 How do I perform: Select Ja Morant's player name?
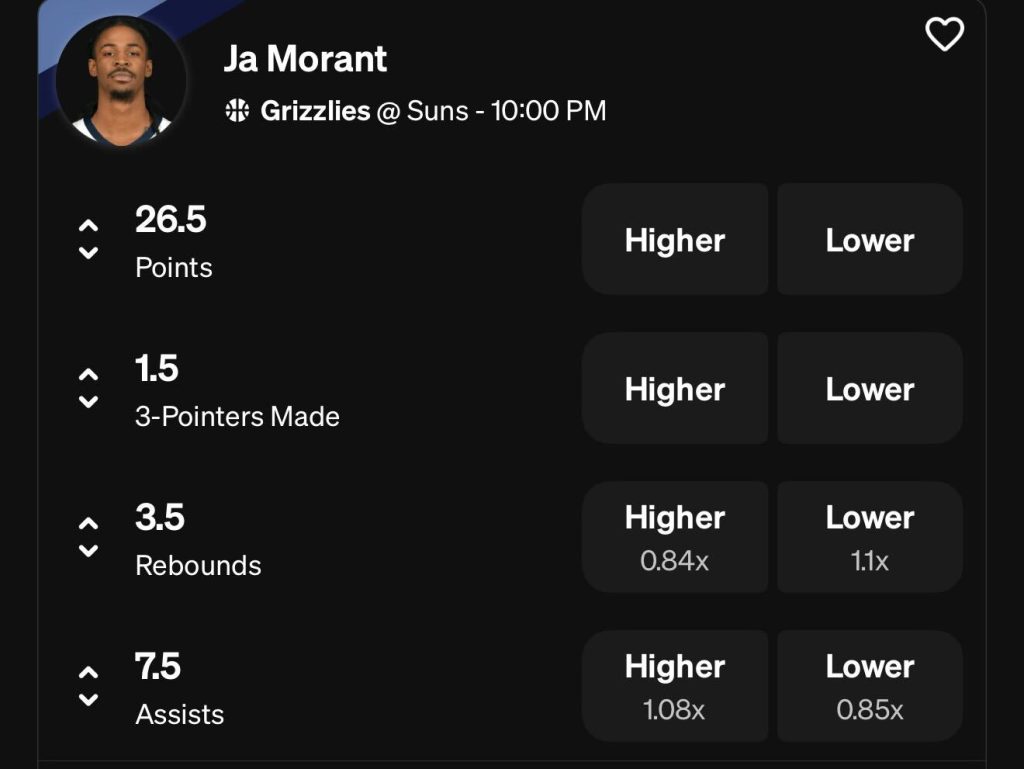pyautogui.click(x=305, y=58)
